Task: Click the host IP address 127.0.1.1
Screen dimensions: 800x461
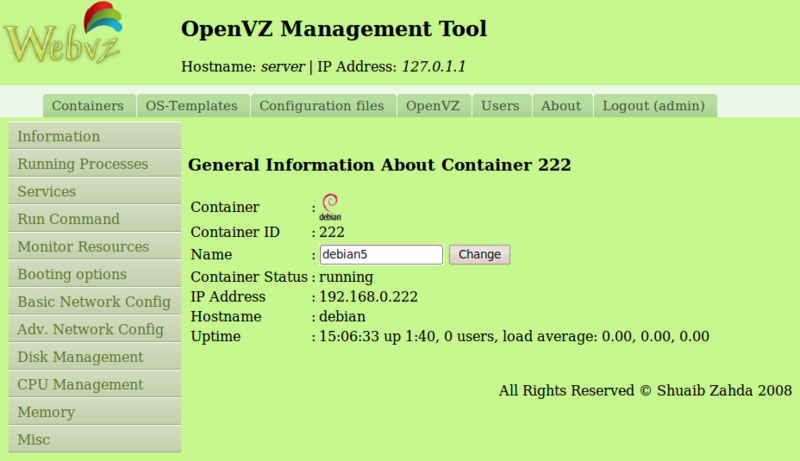Action: pyautogui.click(x=434, y=66)
